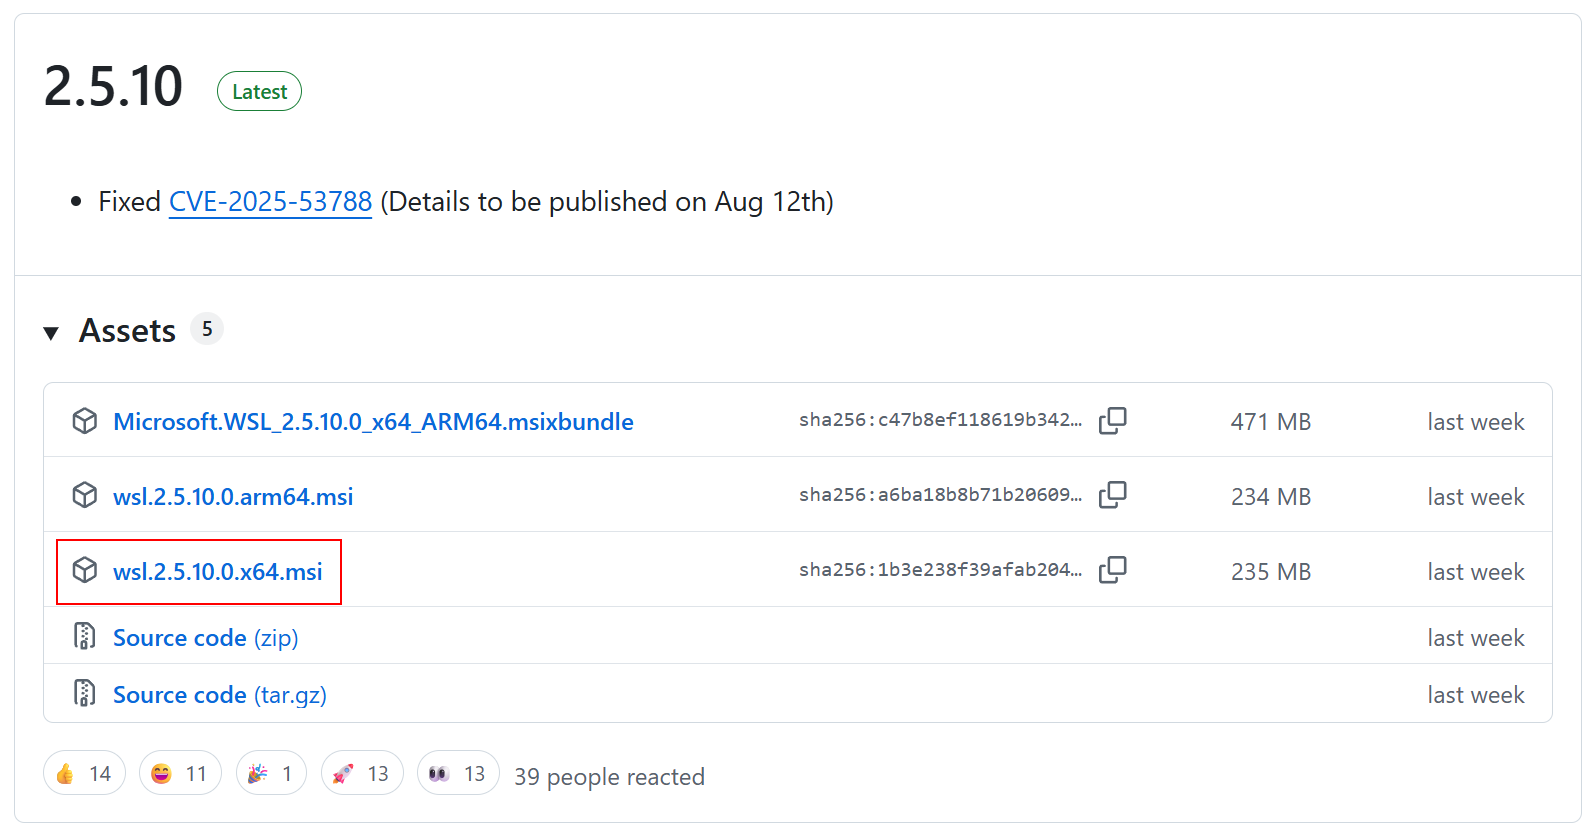Toggle thumbs up reaction with 14

[84, 773]
